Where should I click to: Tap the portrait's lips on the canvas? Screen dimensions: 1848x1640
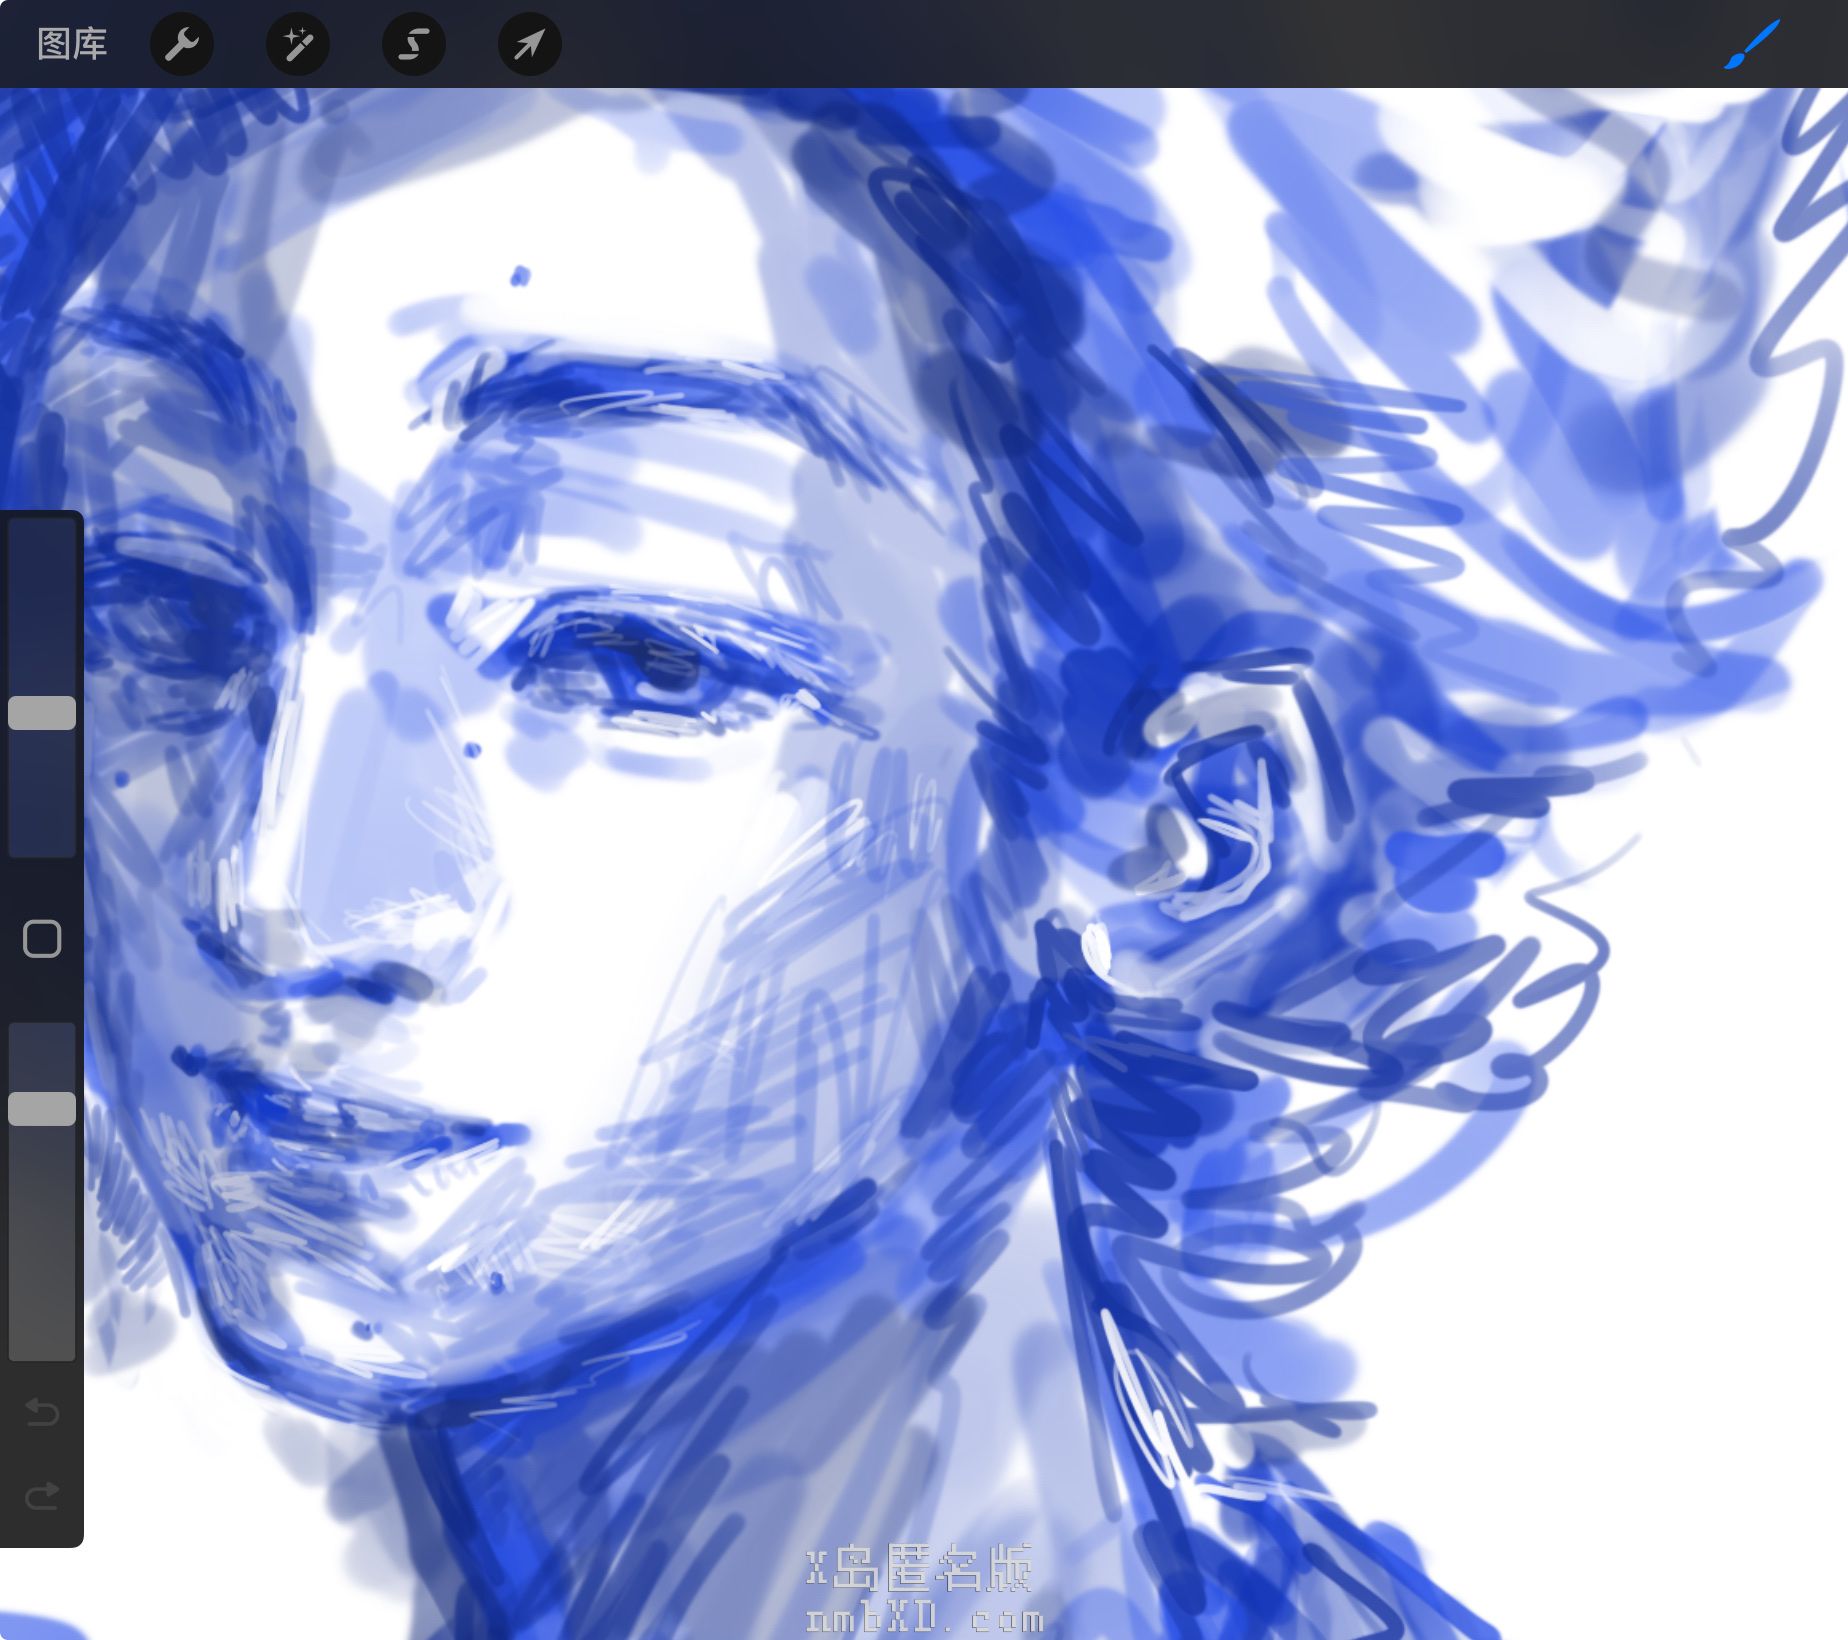[x=340, y=1110]
